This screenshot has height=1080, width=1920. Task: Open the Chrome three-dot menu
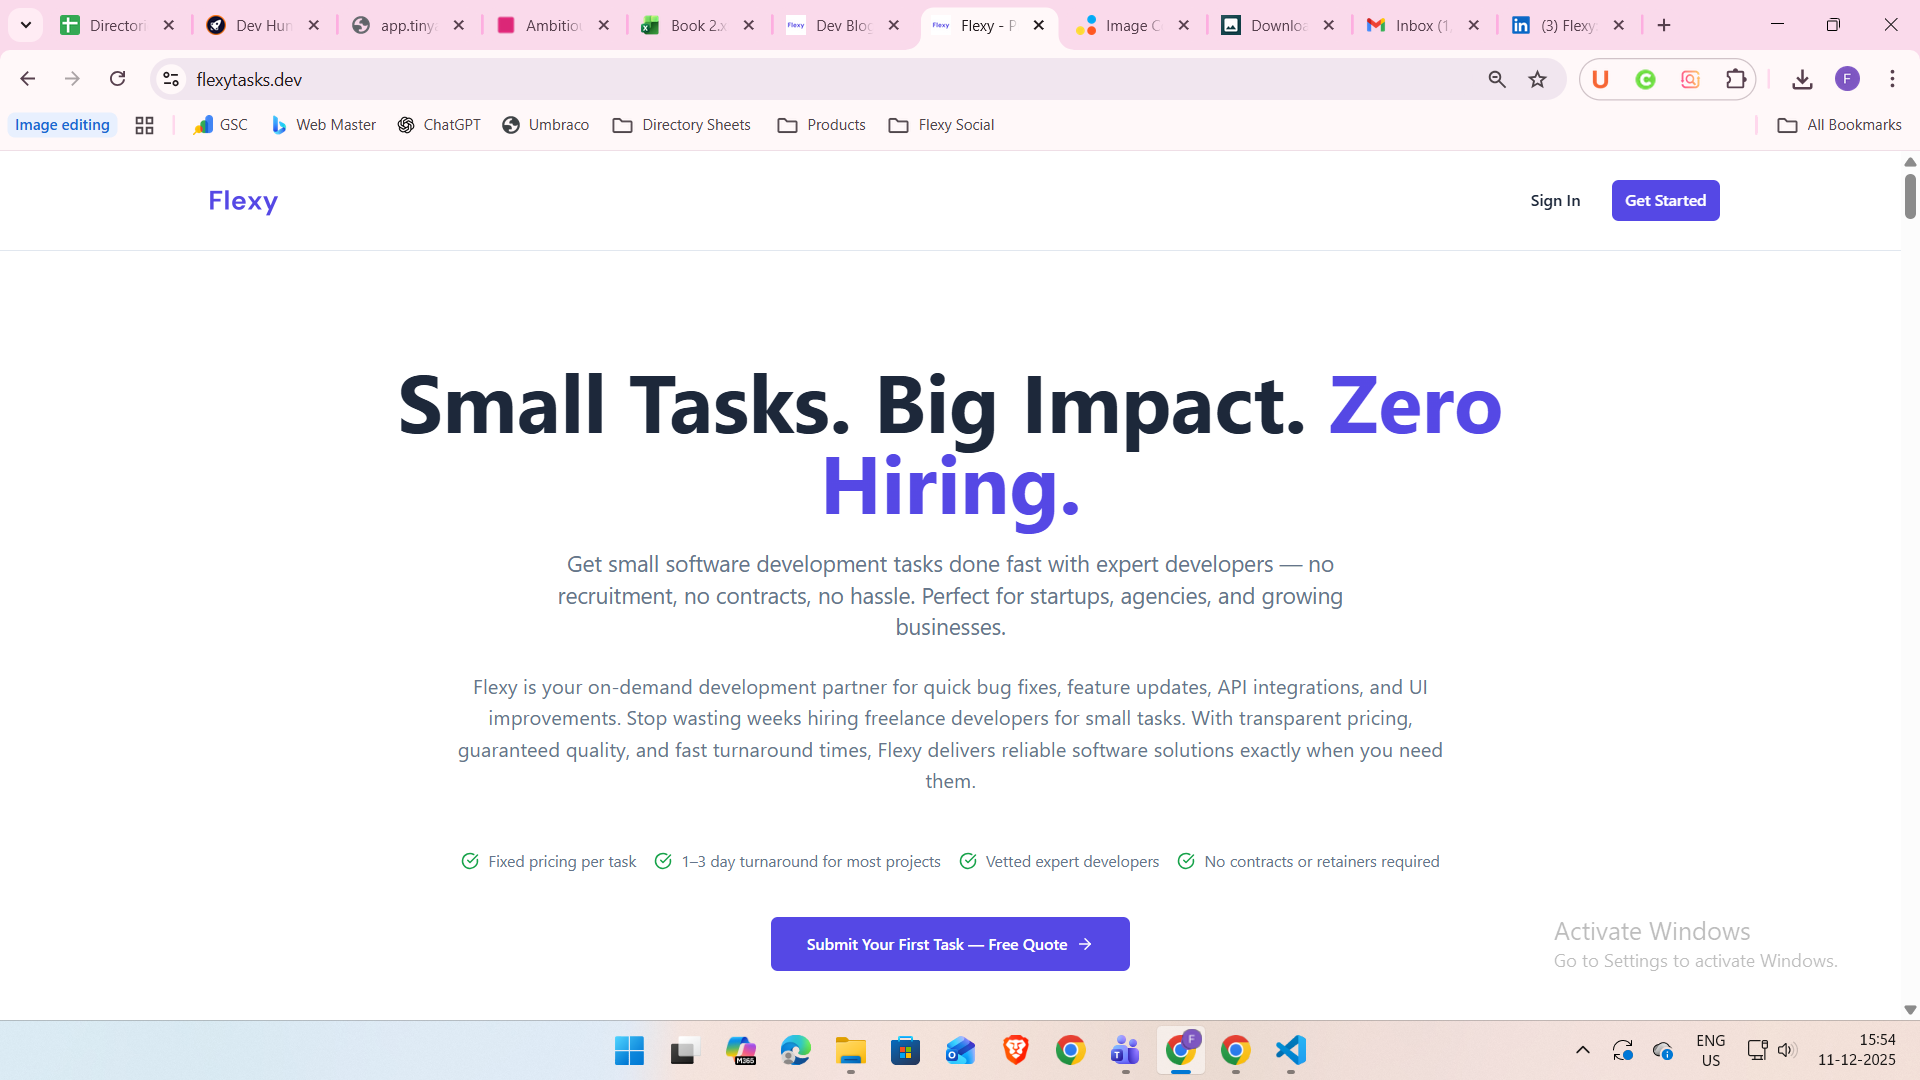pos(1892,79)
